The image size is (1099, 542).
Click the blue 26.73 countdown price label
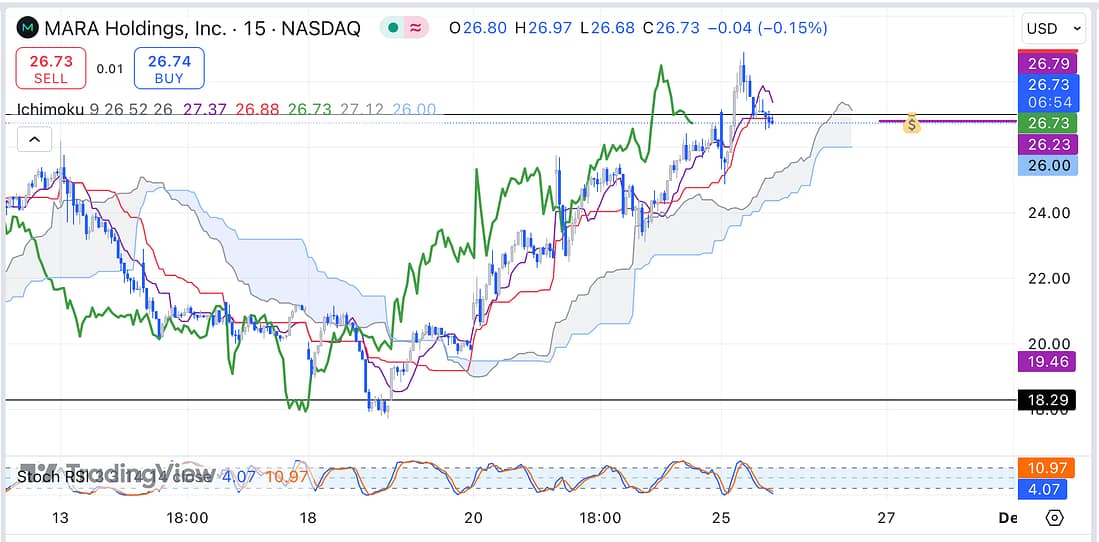click(x=1048, y=93)
